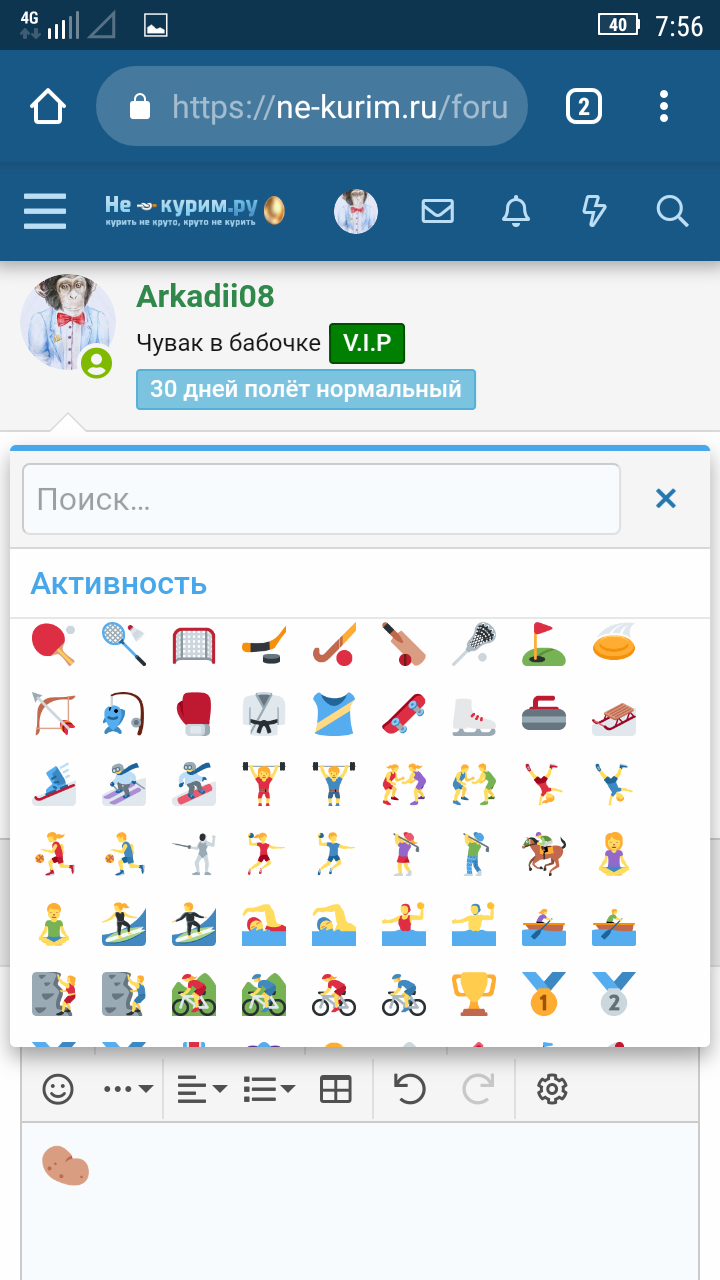Open the Arkadii08 profile link

click(x=205, y=296)
